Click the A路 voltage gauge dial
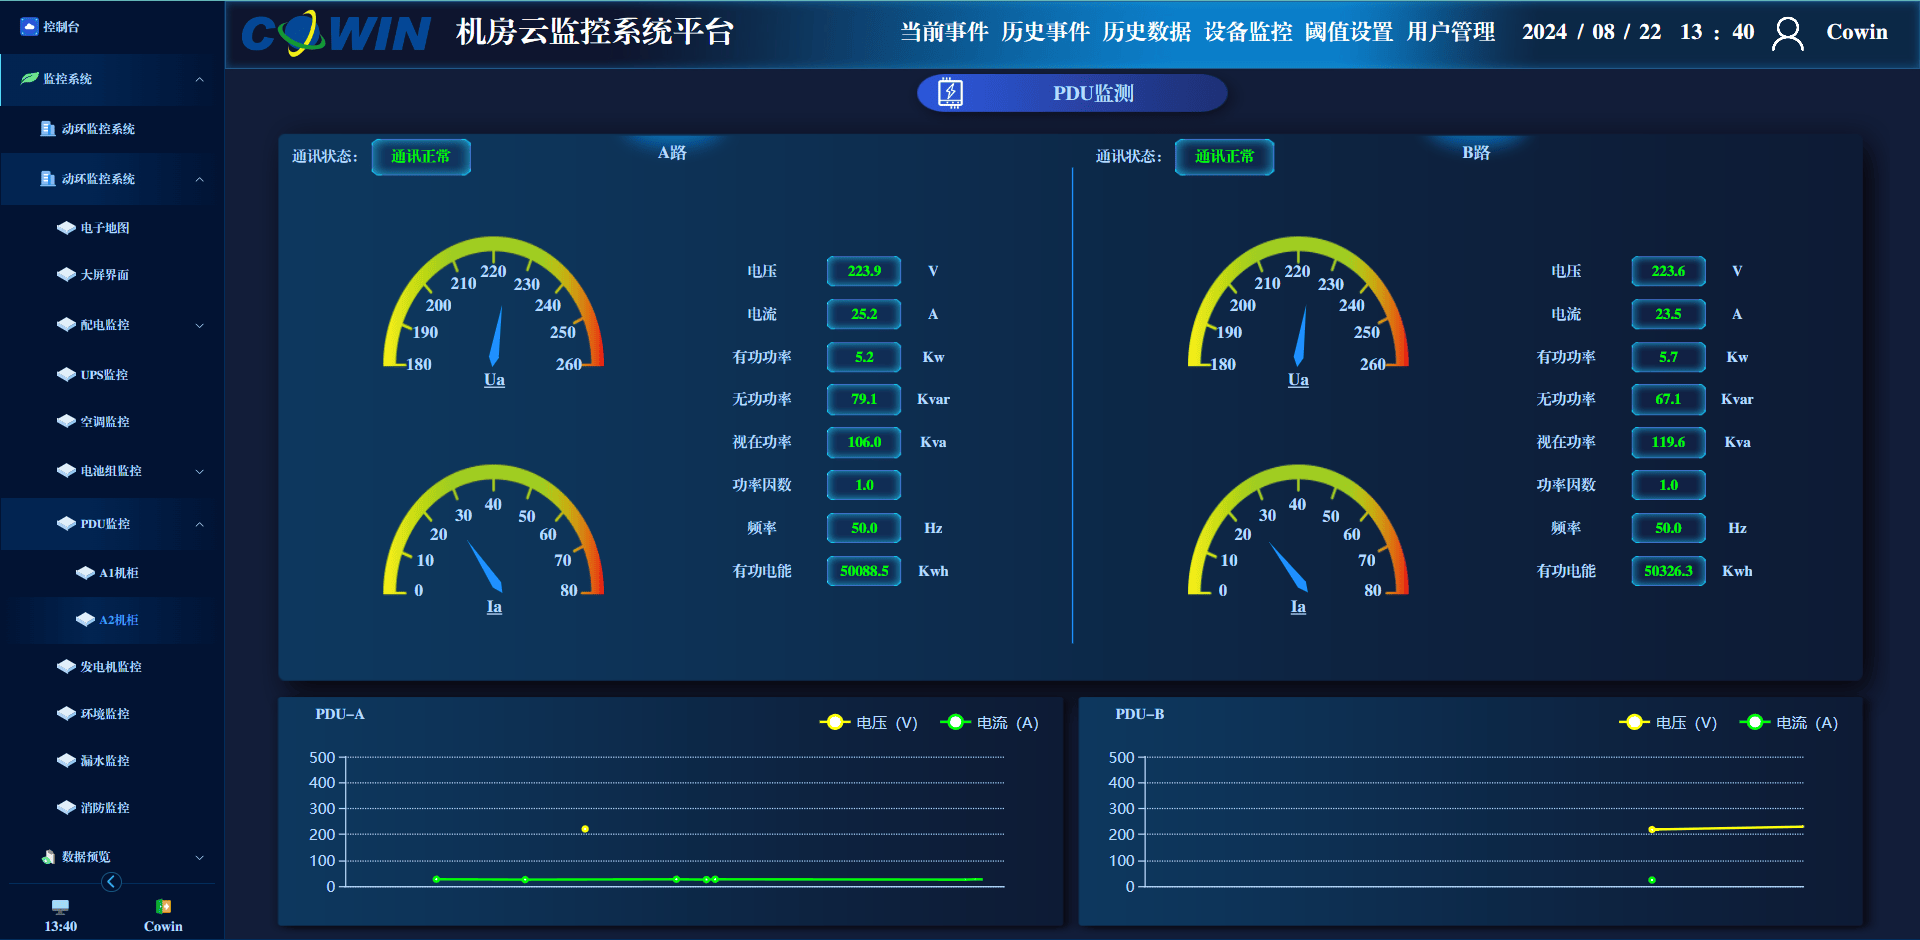1920x940 pixels. (494, 304)
